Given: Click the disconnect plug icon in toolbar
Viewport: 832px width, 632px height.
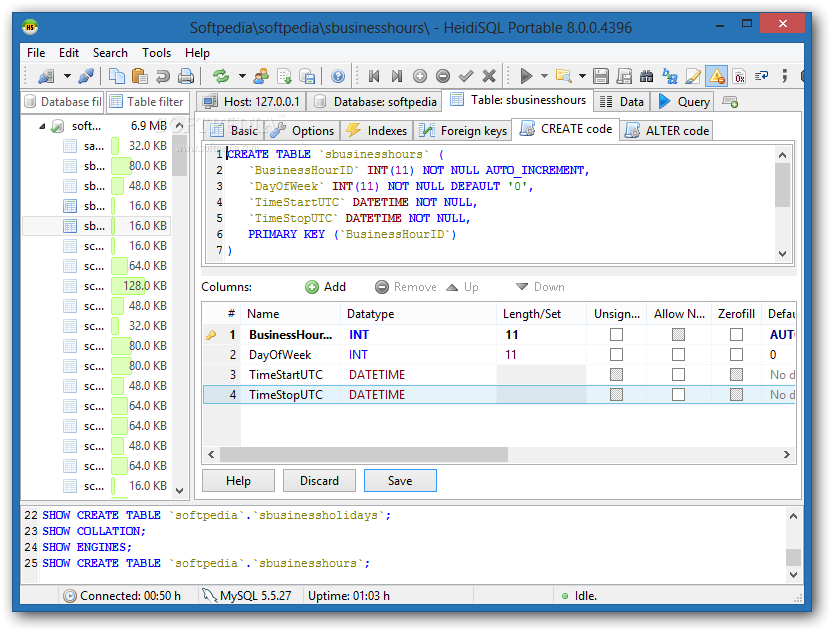Looking at the screenshot, I should coord(86,76).
